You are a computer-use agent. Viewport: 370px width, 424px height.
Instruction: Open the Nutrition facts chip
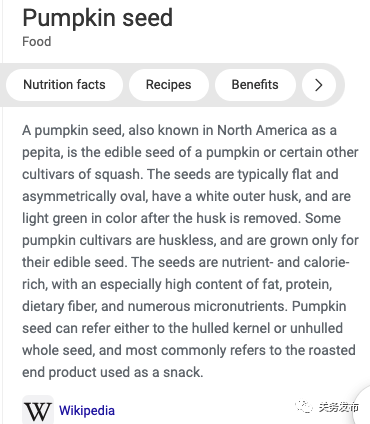64,85
